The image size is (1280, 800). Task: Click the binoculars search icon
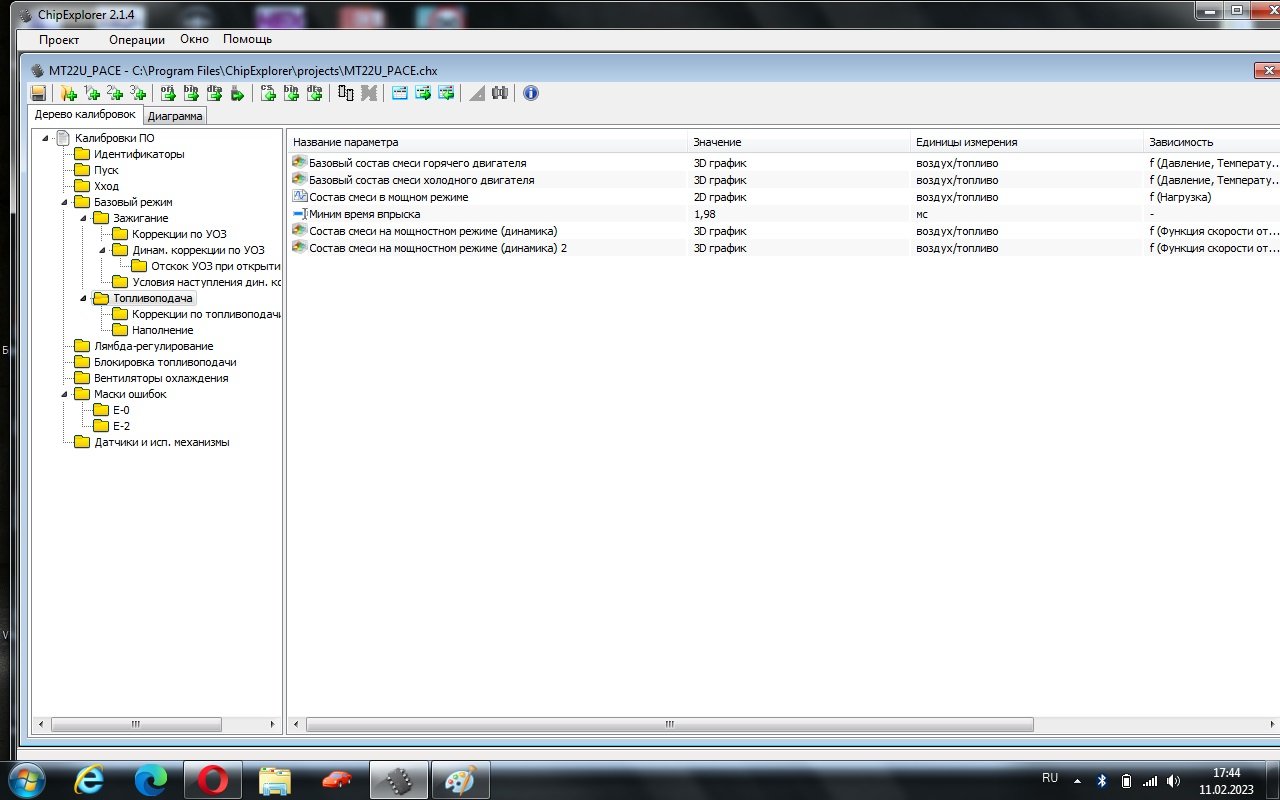pos(500,93)
